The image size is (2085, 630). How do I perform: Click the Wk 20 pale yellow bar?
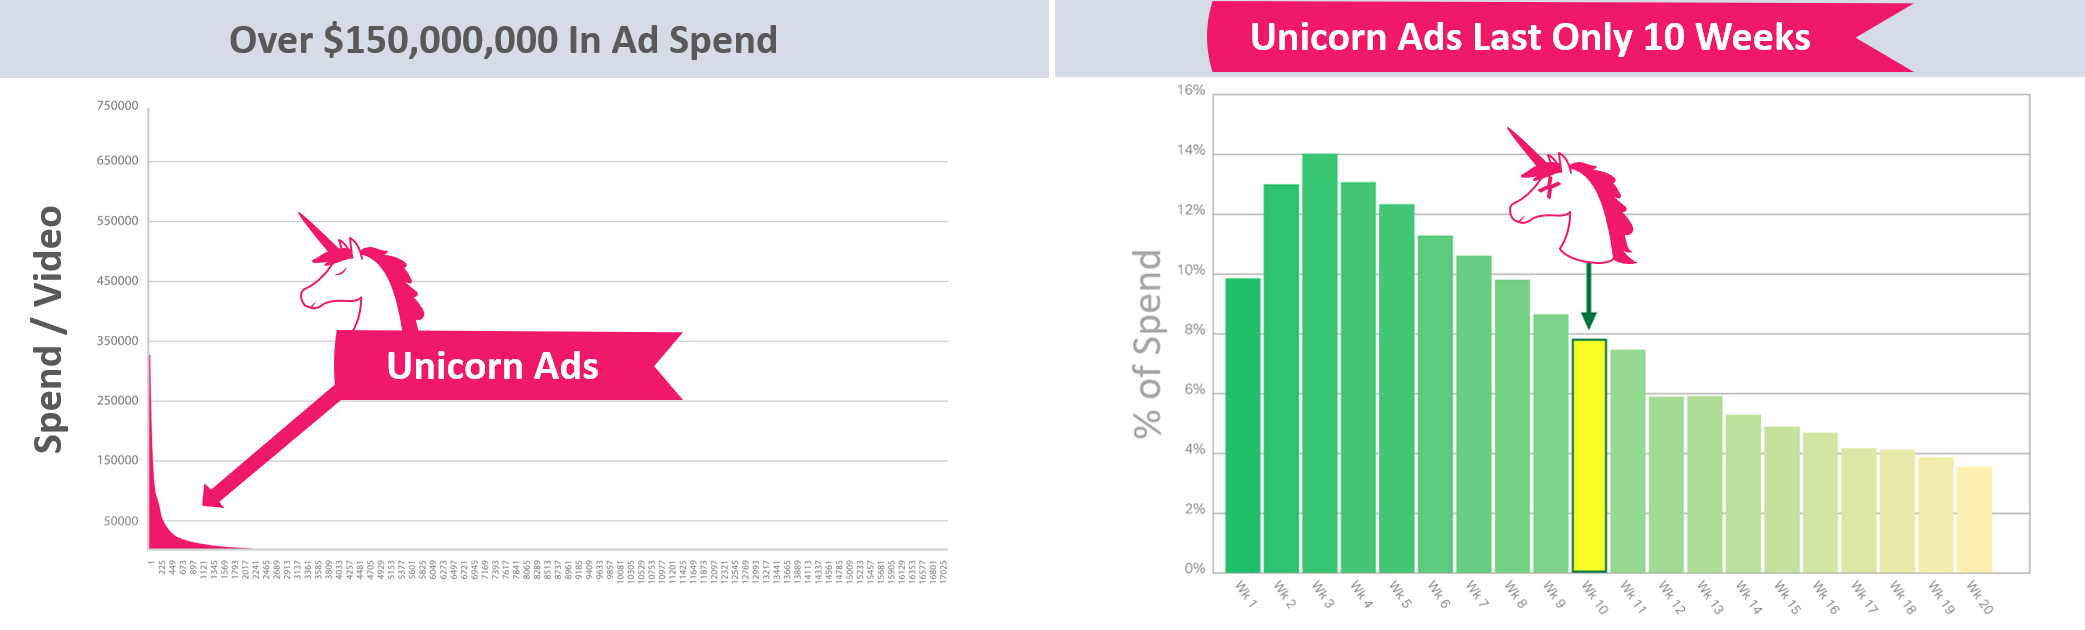1974,518
